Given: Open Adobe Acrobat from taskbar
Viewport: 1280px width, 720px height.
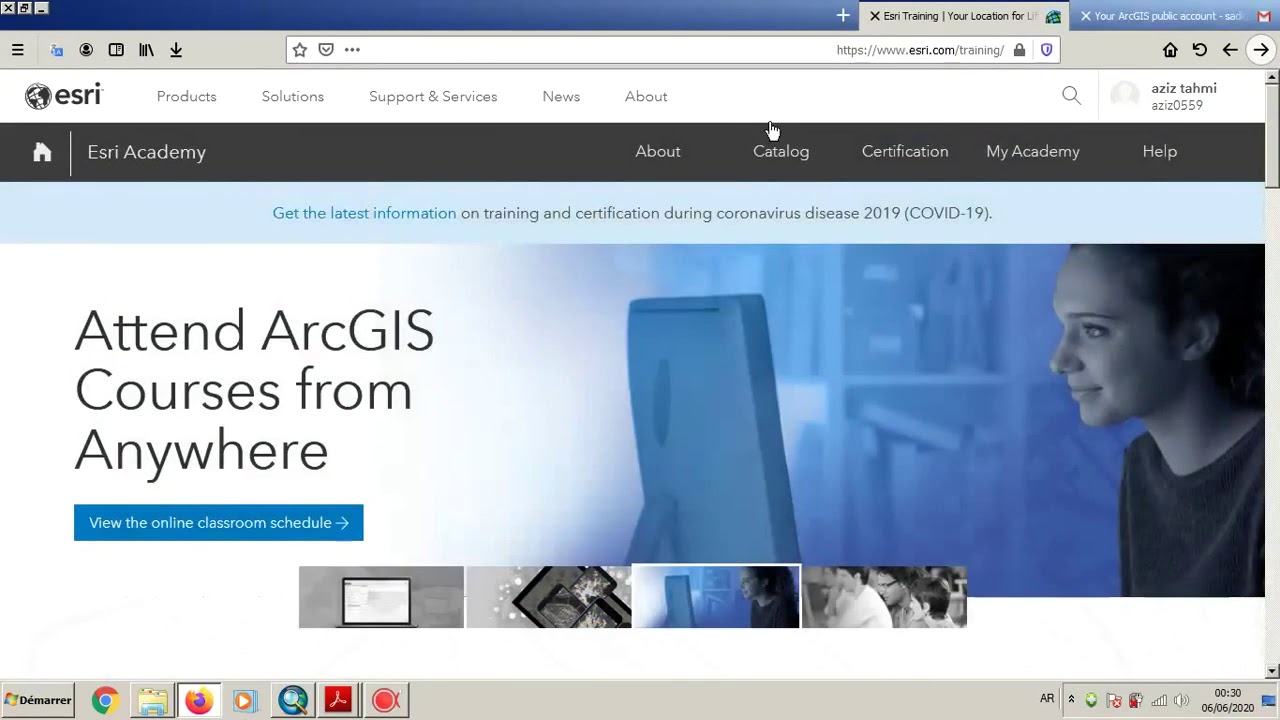Looking at the screenshot, I should 338,701.
